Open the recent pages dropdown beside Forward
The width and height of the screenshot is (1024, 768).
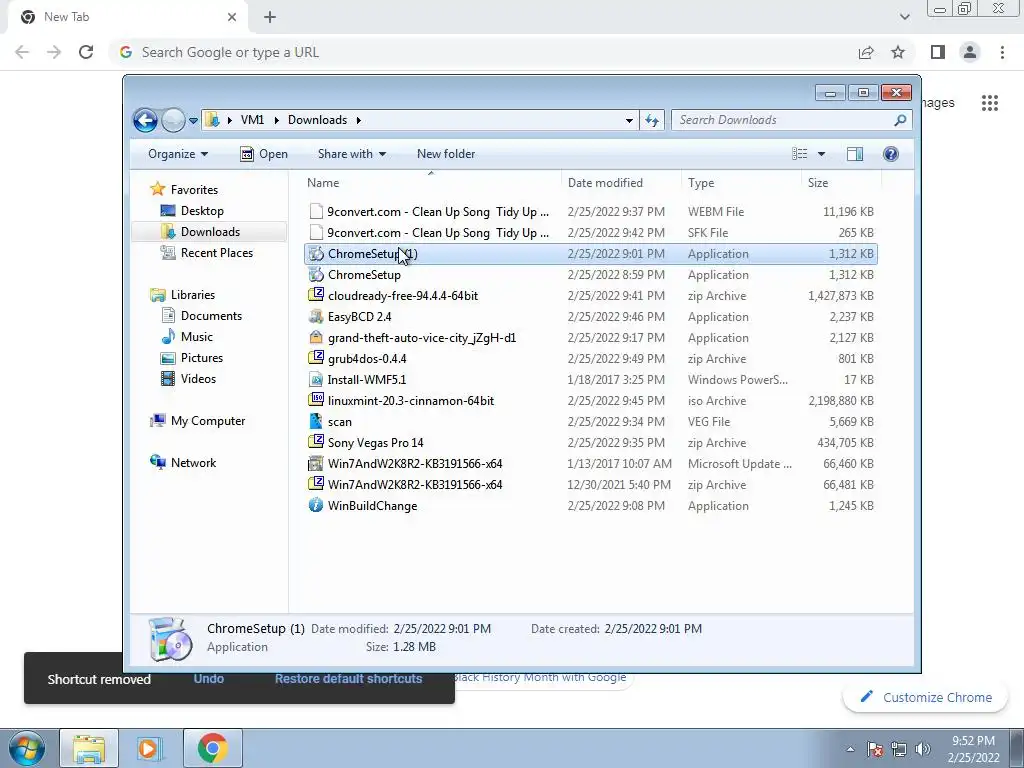coord(193,121)
